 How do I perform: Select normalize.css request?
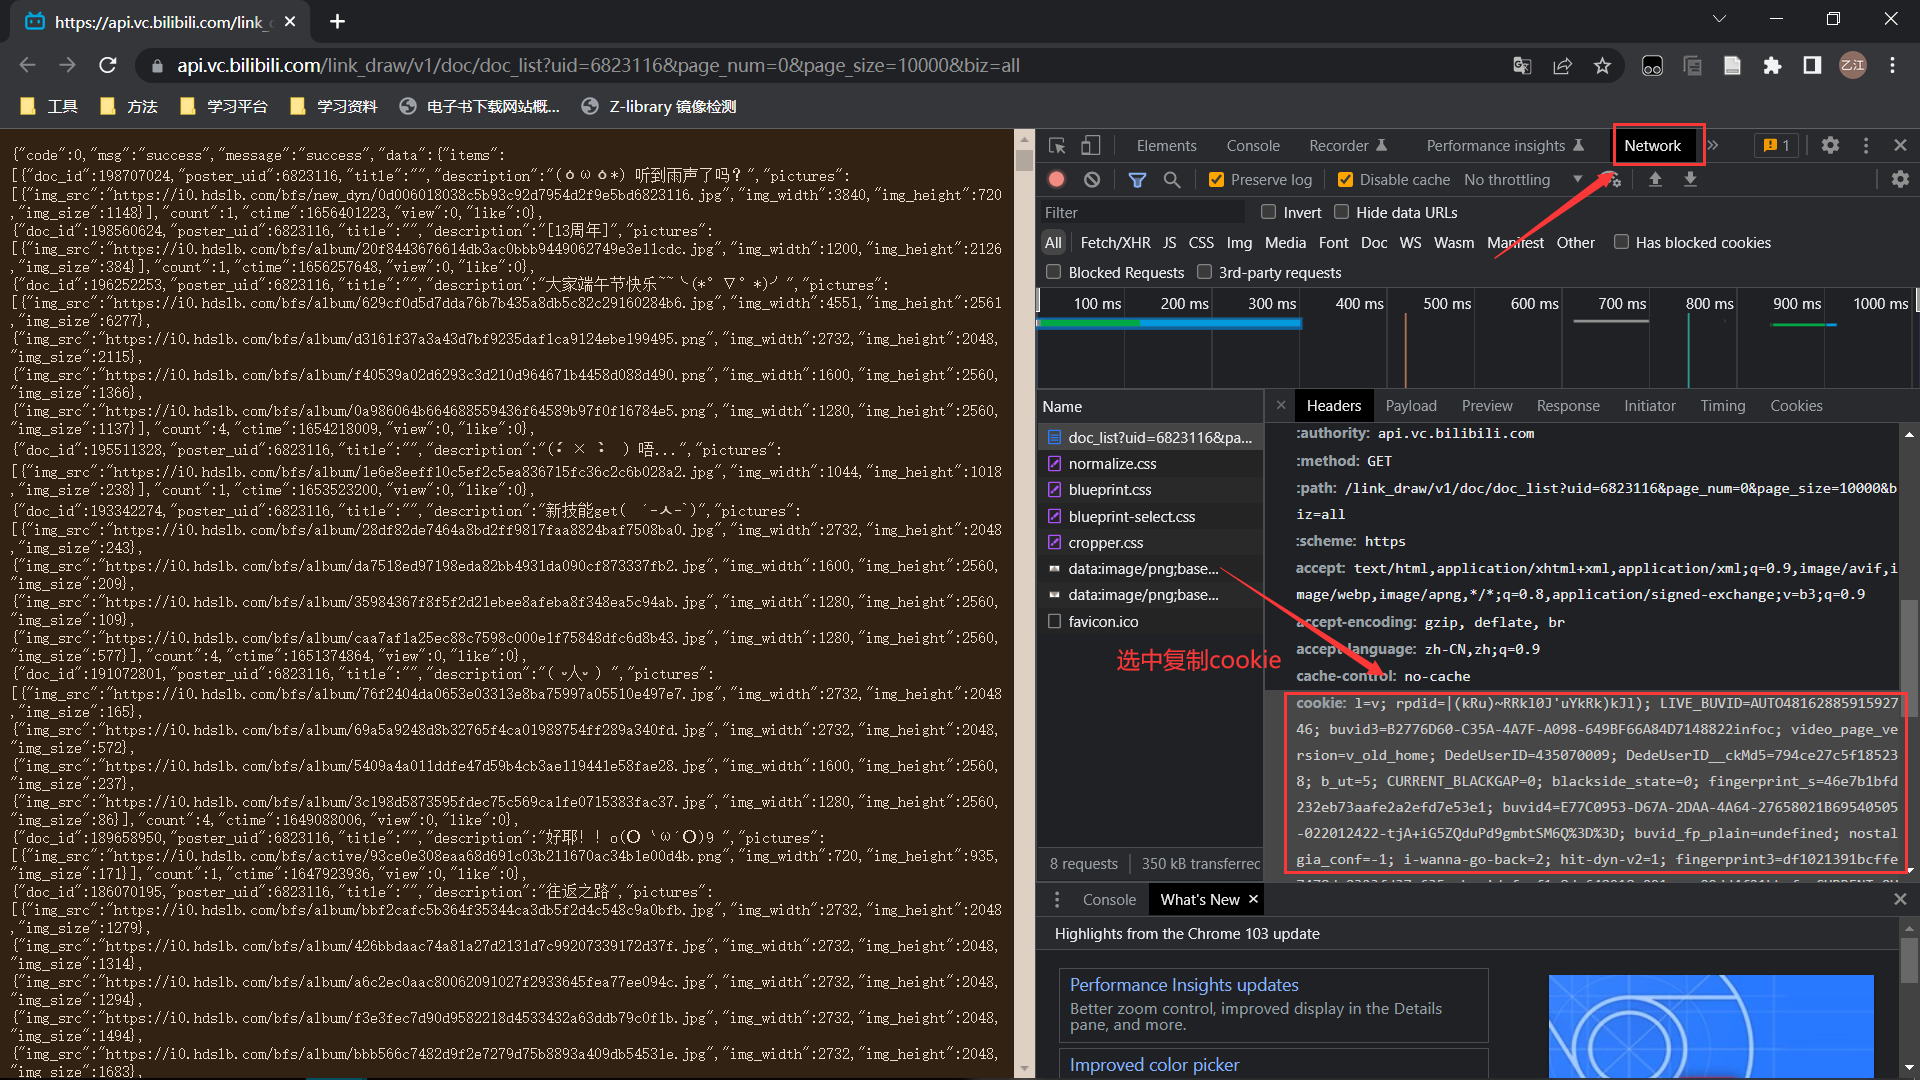click(1151, 463)
